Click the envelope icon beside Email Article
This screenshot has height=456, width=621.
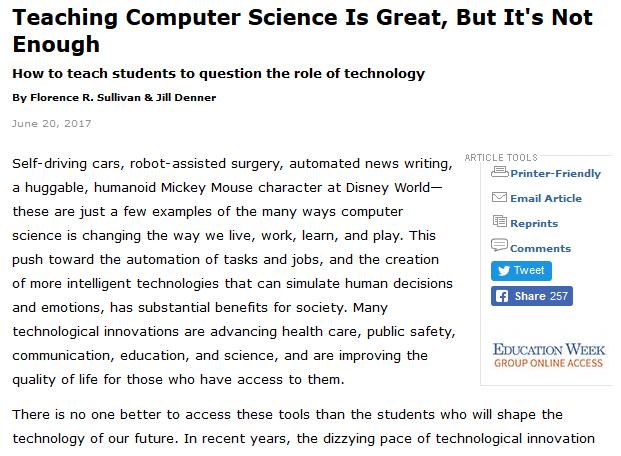point(499,197)
